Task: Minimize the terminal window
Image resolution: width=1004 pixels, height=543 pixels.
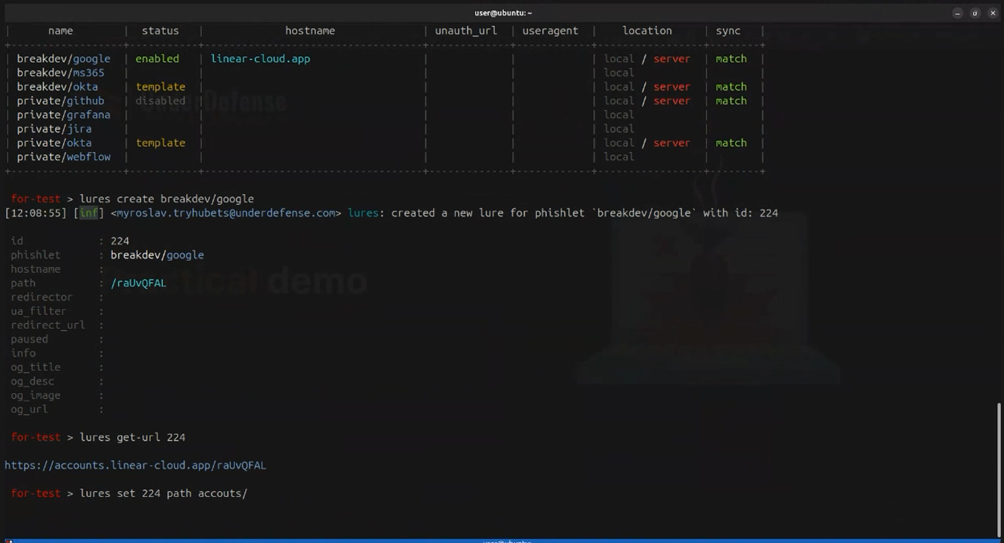Action: coord(958,13)
